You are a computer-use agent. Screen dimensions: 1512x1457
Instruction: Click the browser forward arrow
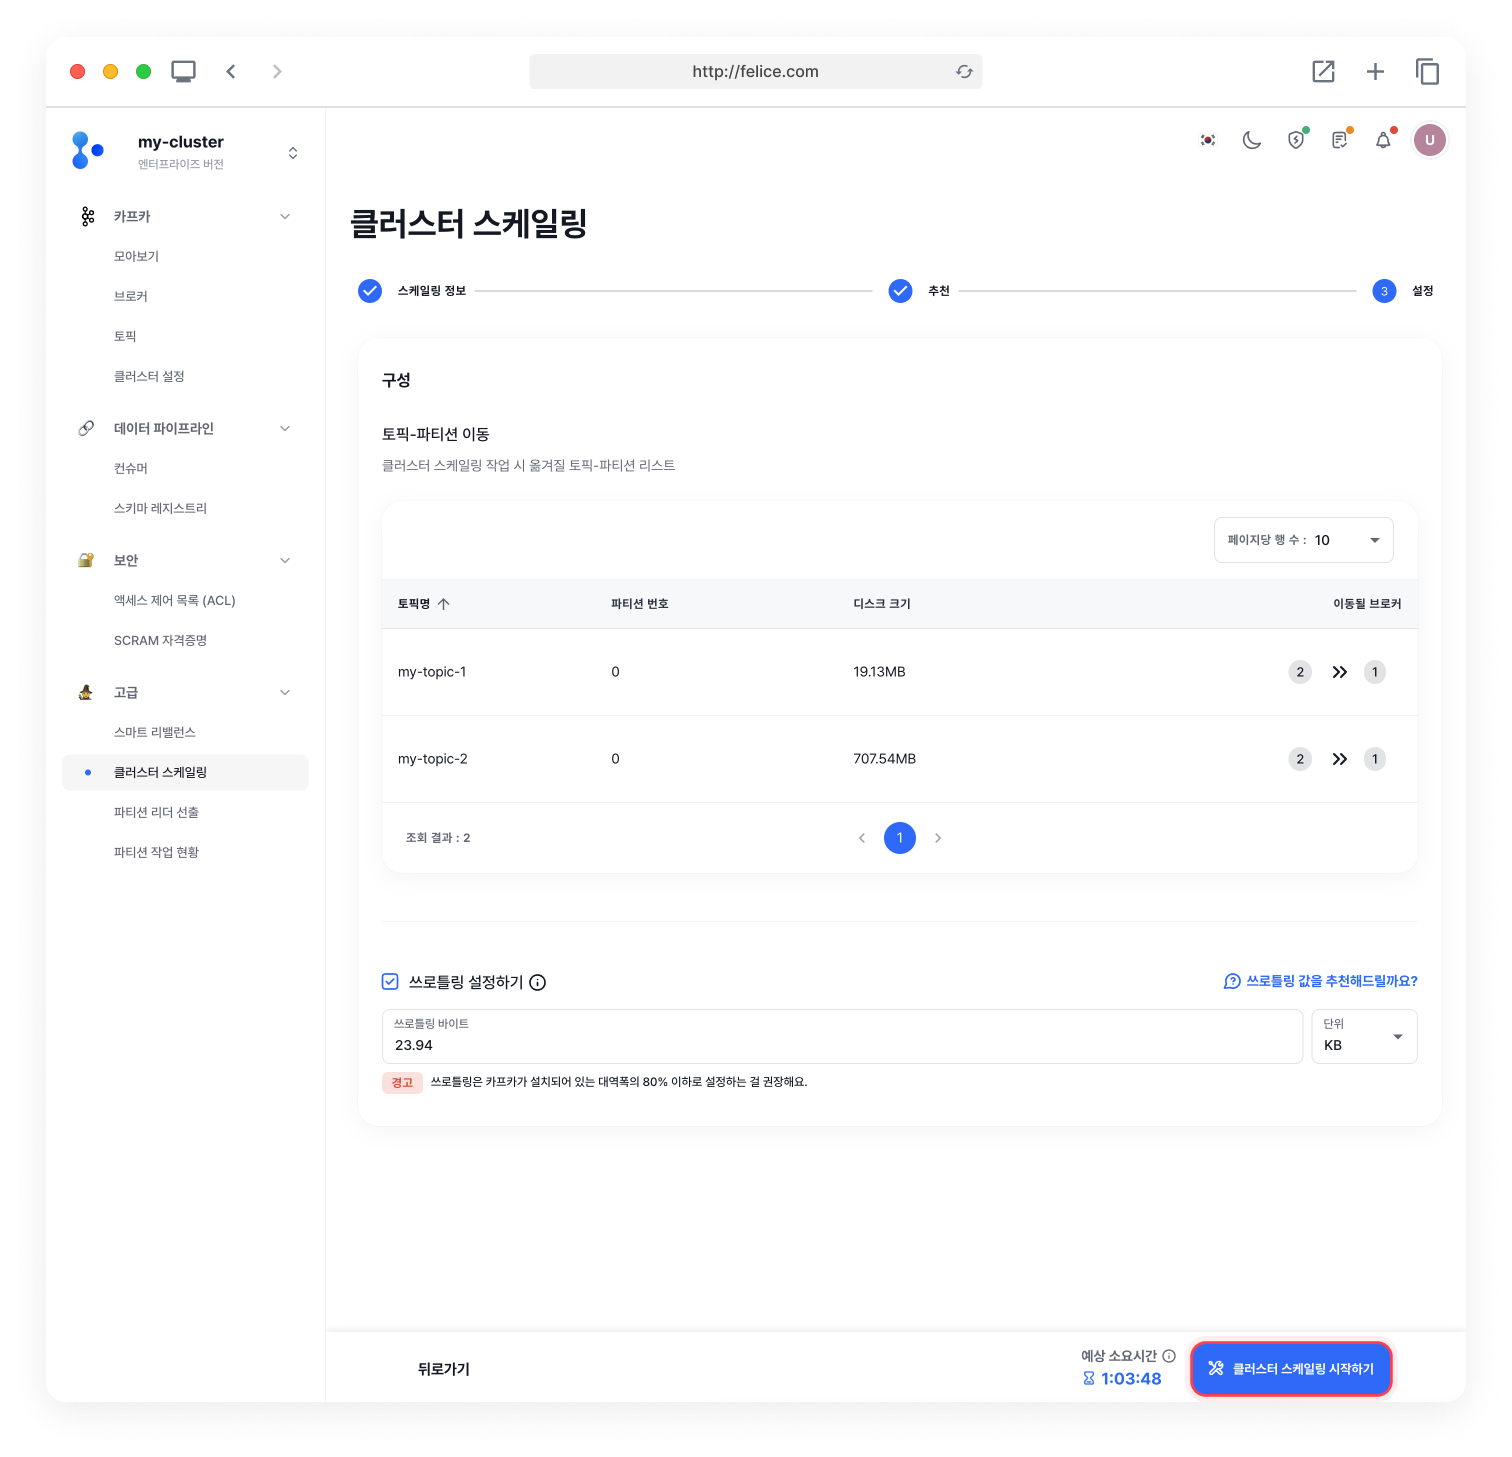click(x=277, y=71)
